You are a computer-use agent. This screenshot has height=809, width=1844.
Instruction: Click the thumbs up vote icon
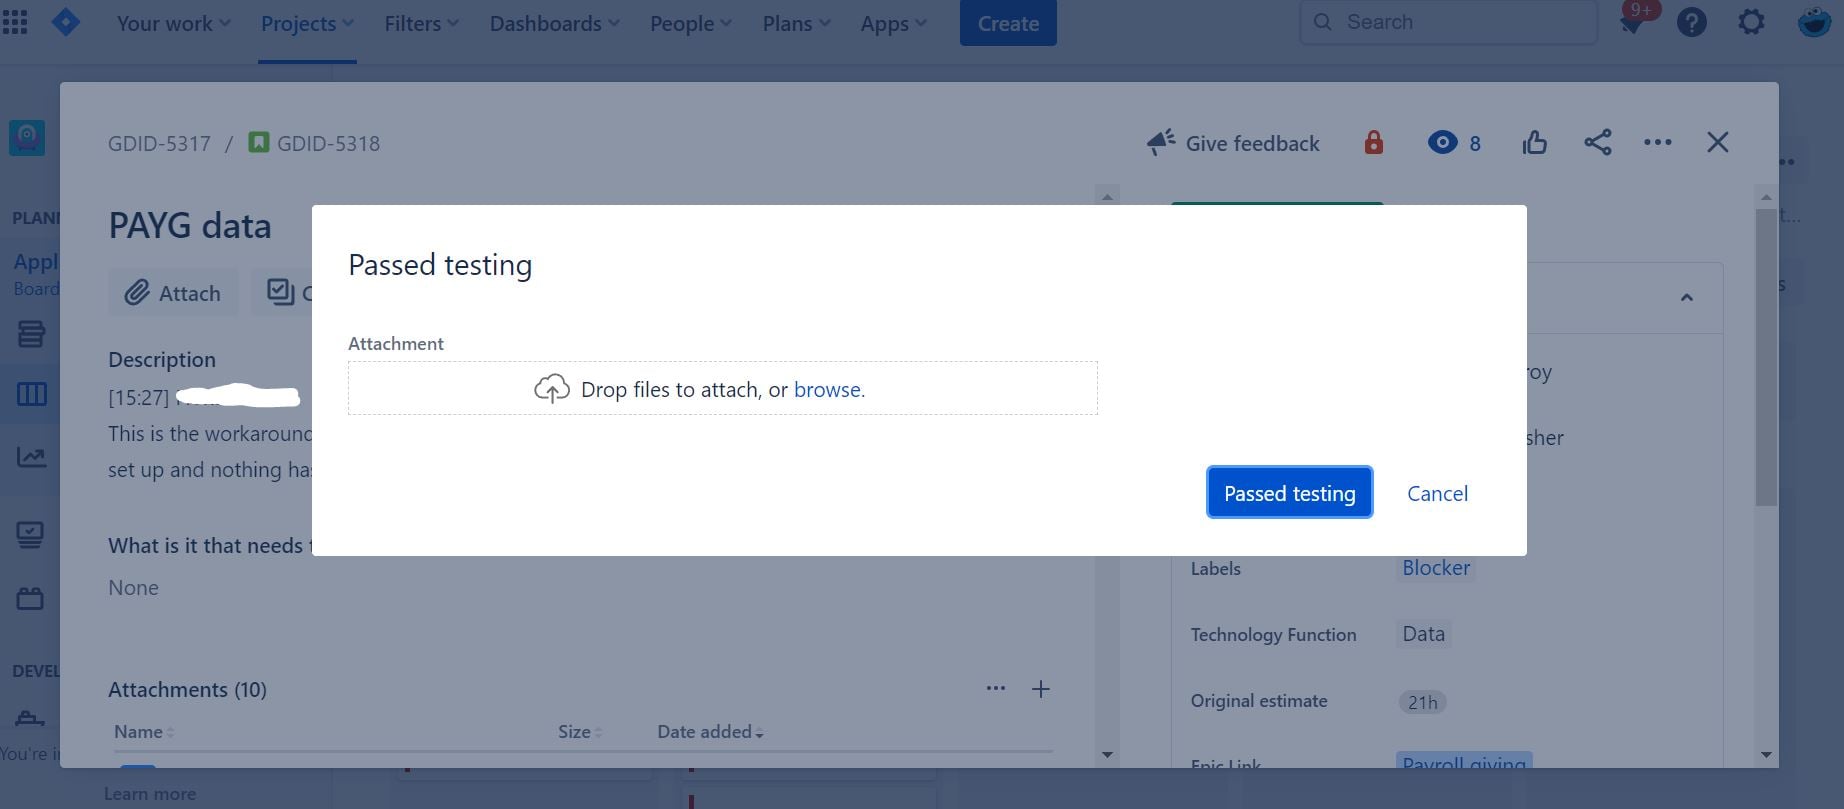coord(1535,143)
